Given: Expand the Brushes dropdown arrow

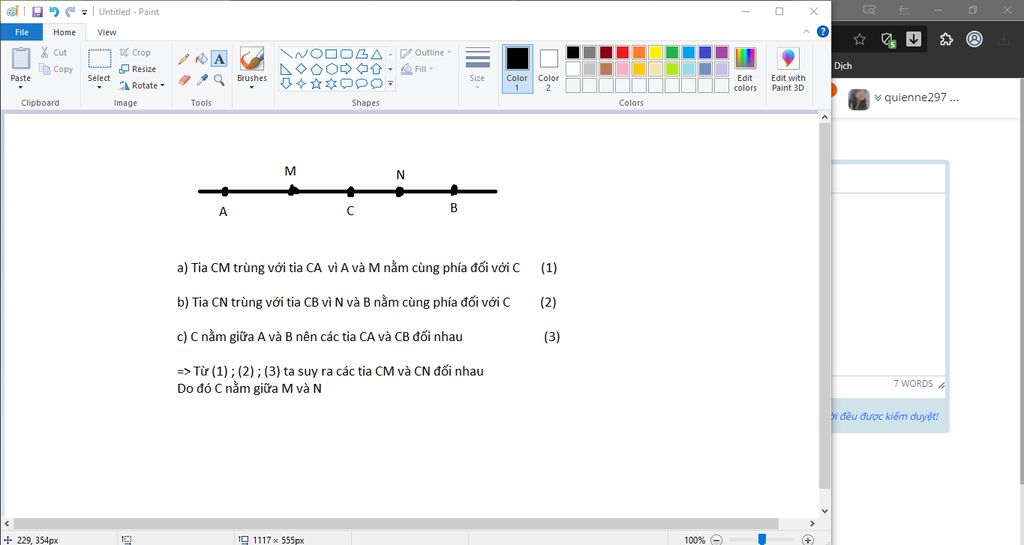Looking at the screenshot, I should pos(251,87).
